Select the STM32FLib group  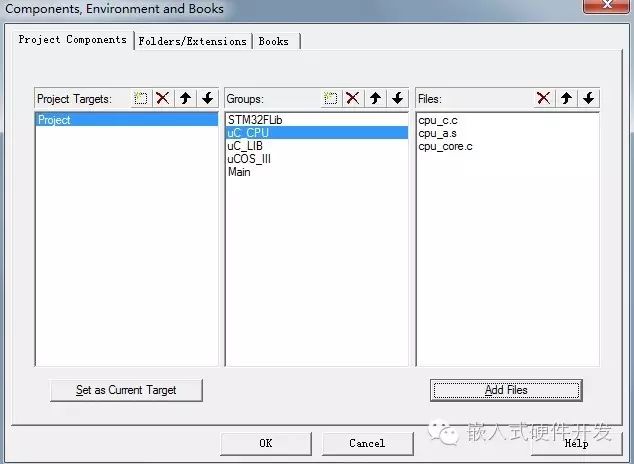(317, 120)
